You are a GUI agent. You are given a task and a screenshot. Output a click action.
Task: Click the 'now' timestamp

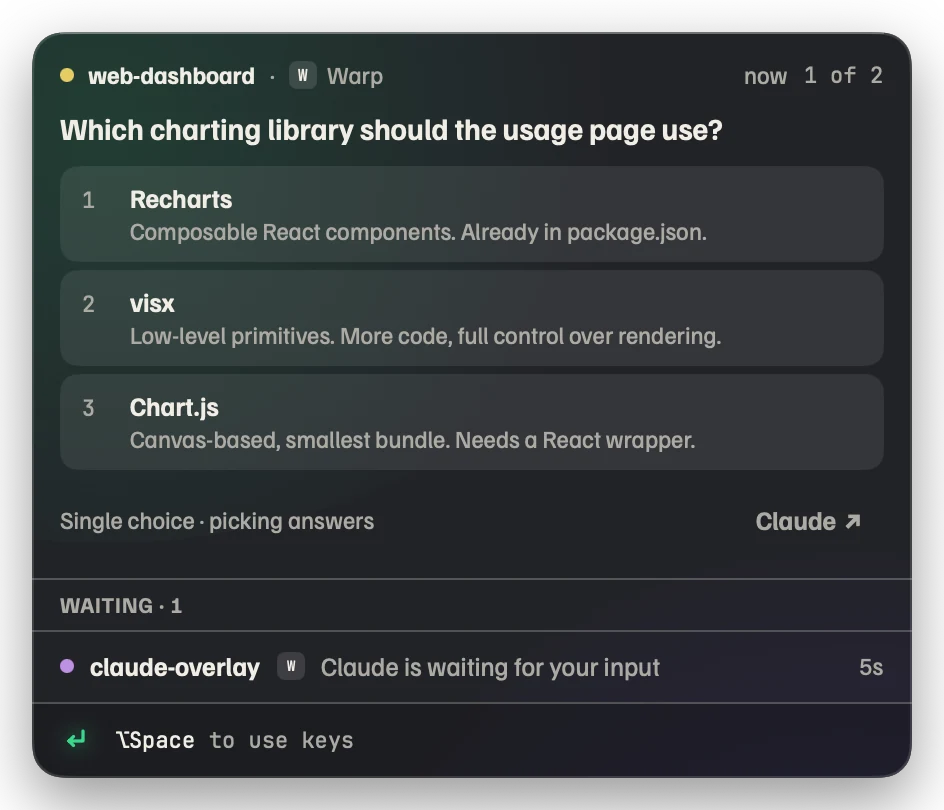pos(765,76)
